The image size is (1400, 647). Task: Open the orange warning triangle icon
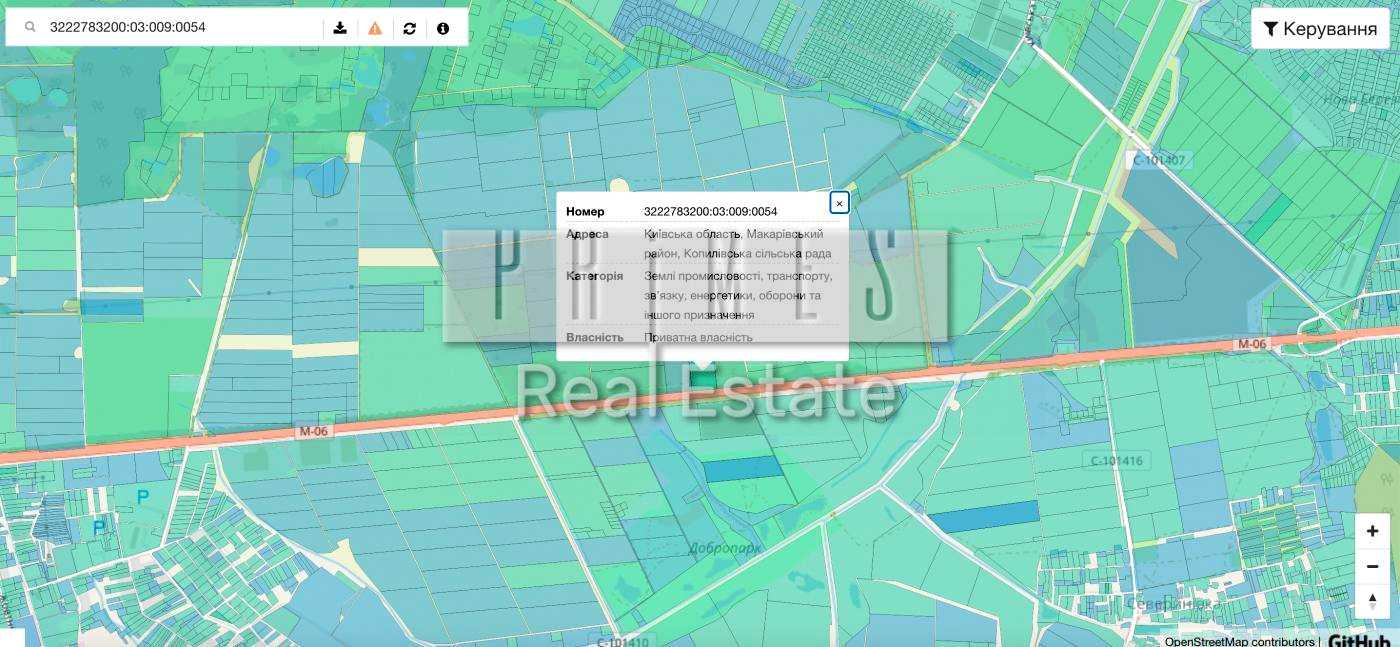(x=375, y=28)
